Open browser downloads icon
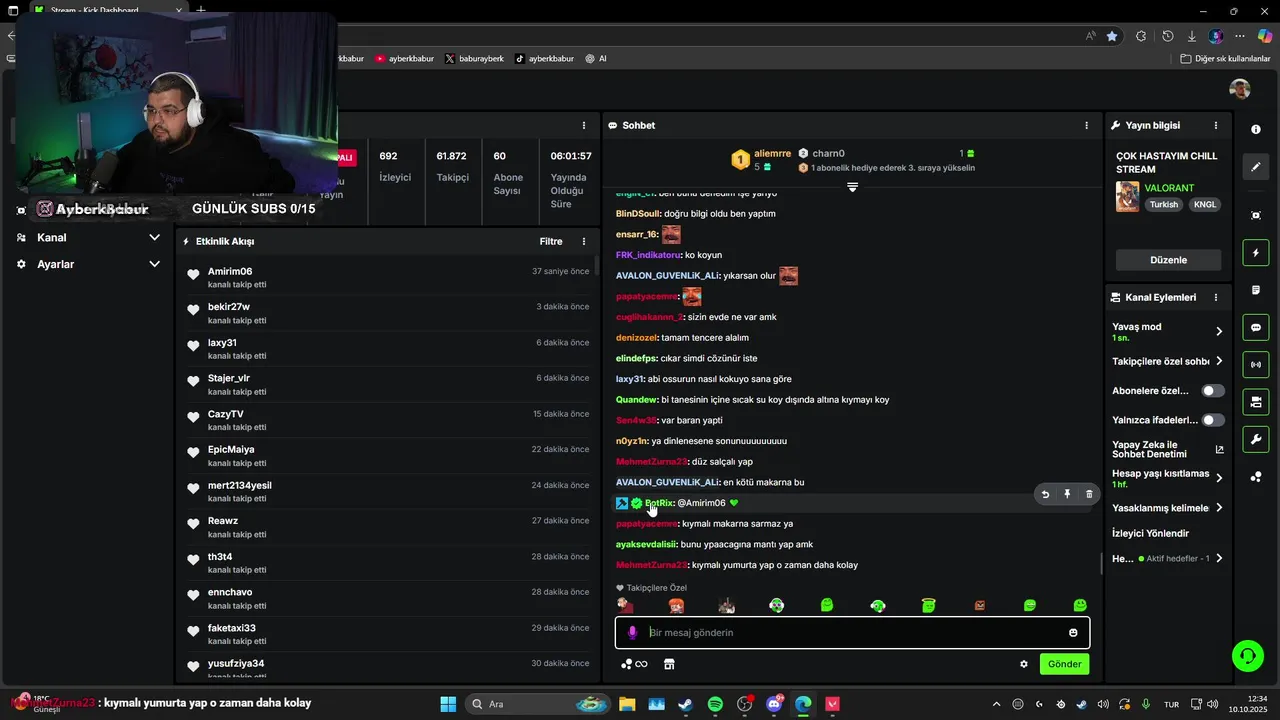The image size is (1280, 720). (x=1191, y=36)
